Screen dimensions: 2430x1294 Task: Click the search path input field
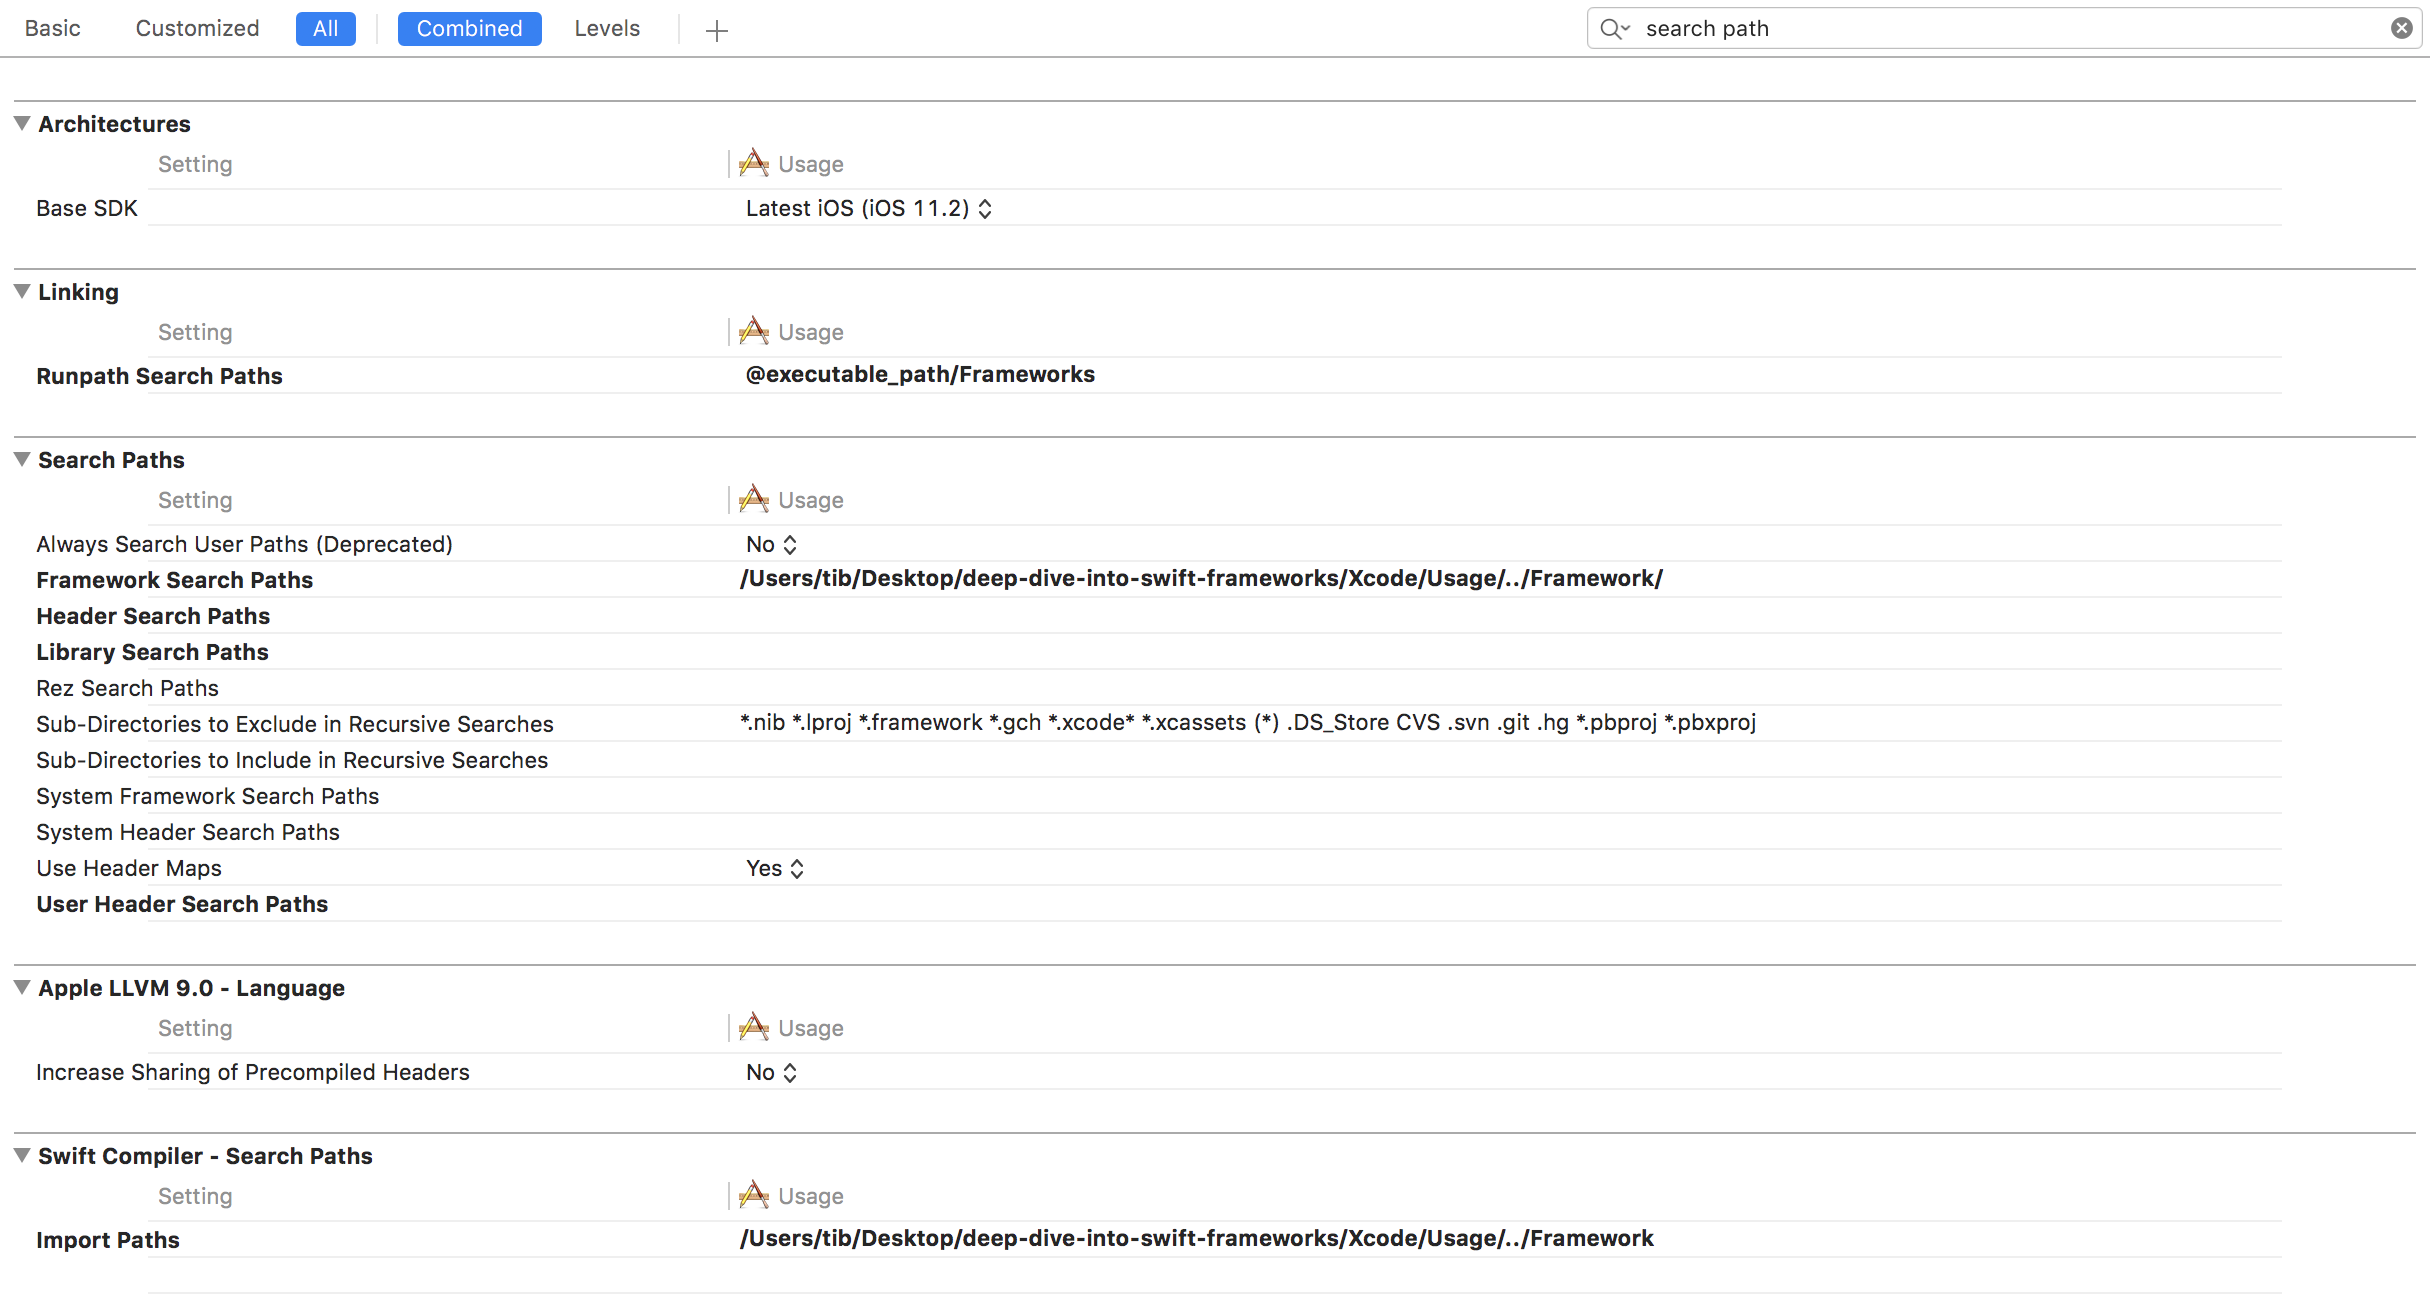pos(1999,27)
